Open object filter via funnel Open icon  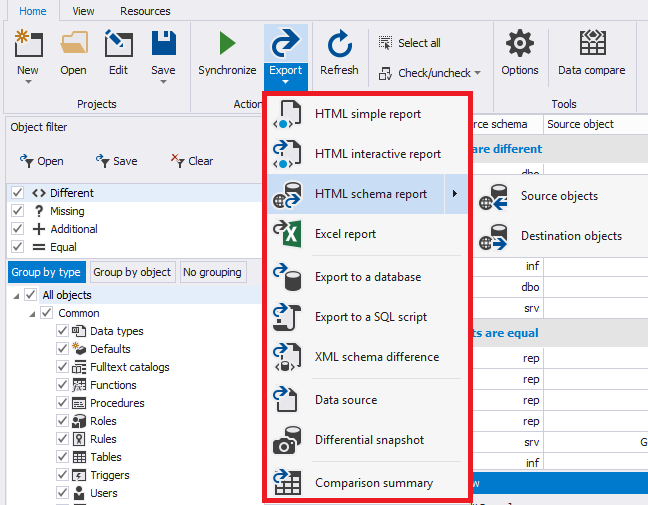point(27,160)
